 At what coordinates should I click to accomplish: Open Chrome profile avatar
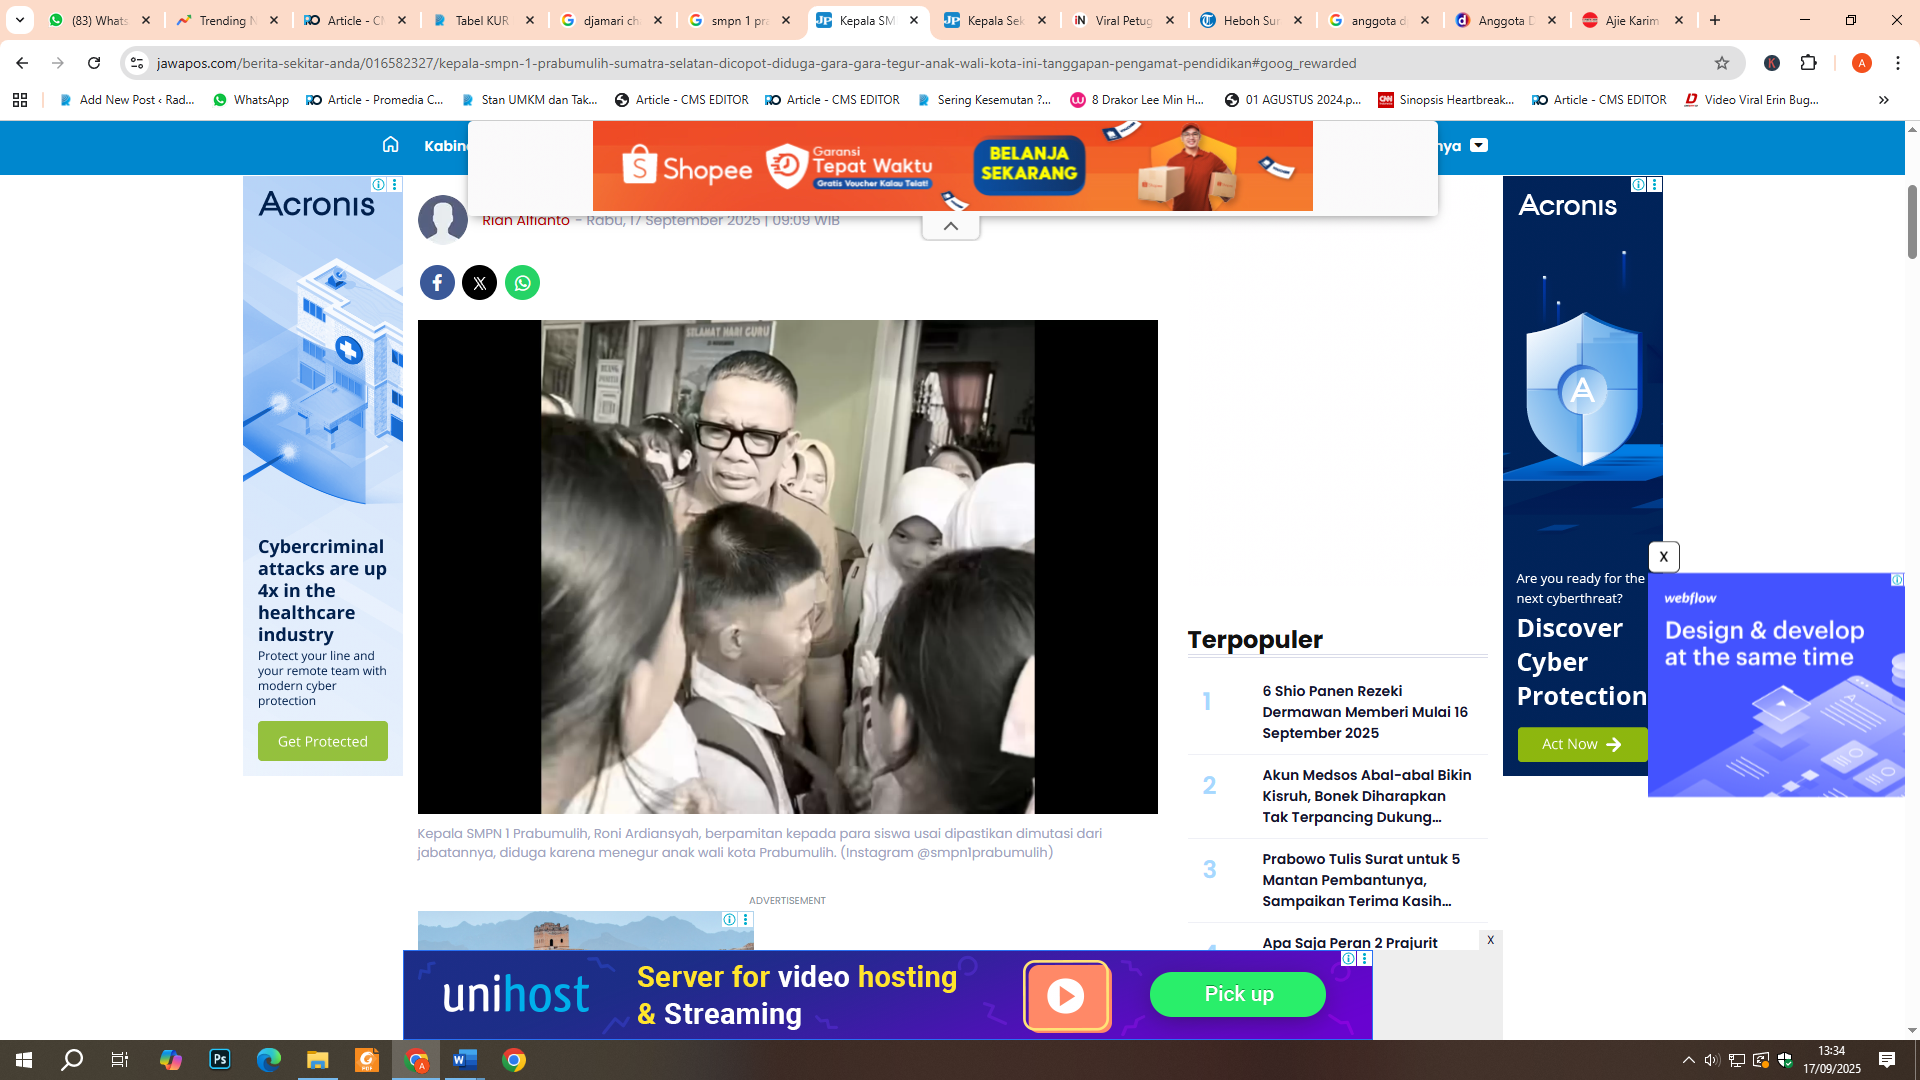click(x=1861, y=63)
